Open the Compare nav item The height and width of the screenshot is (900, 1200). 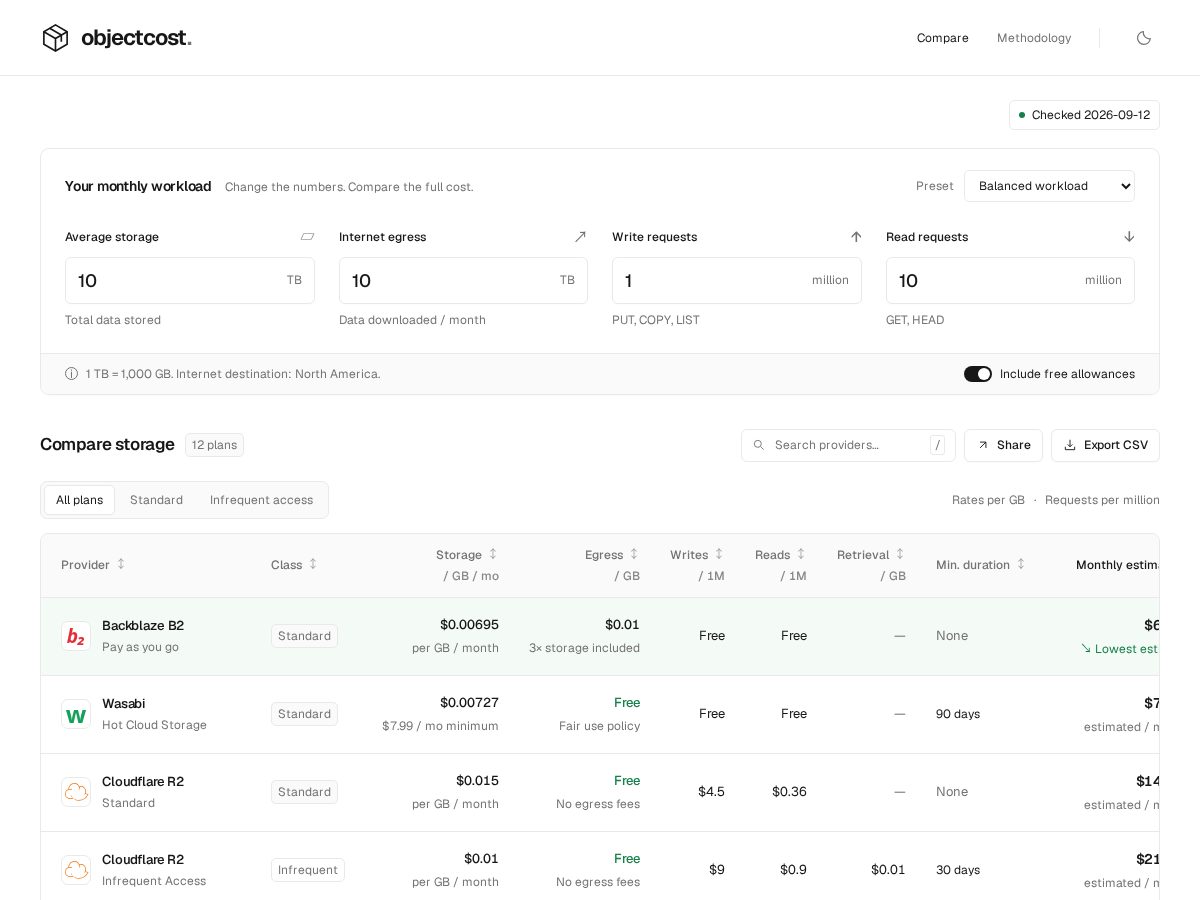pyautogui.click(x=942, y=38)
